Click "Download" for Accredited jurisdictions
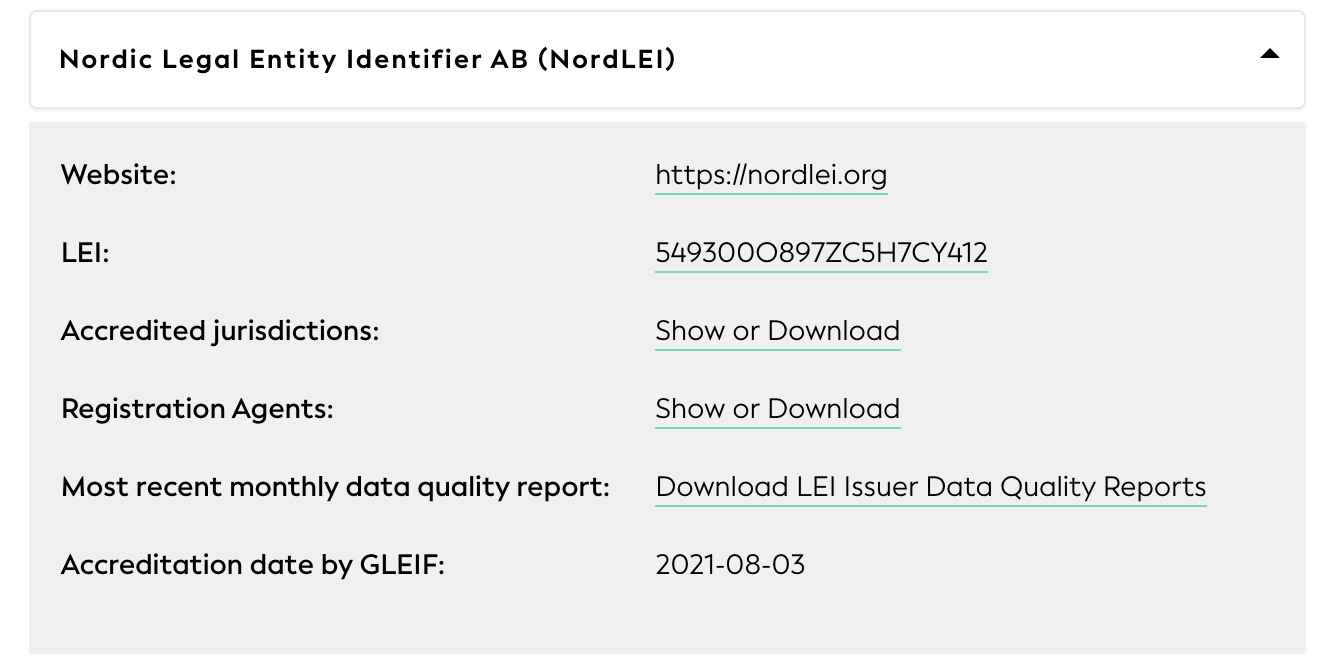 [x=834, y=331]
